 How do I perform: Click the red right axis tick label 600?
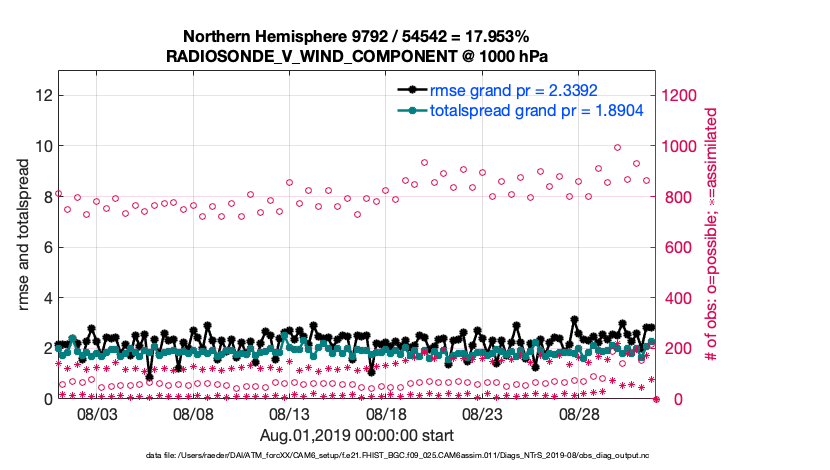(x=677, y=247)
